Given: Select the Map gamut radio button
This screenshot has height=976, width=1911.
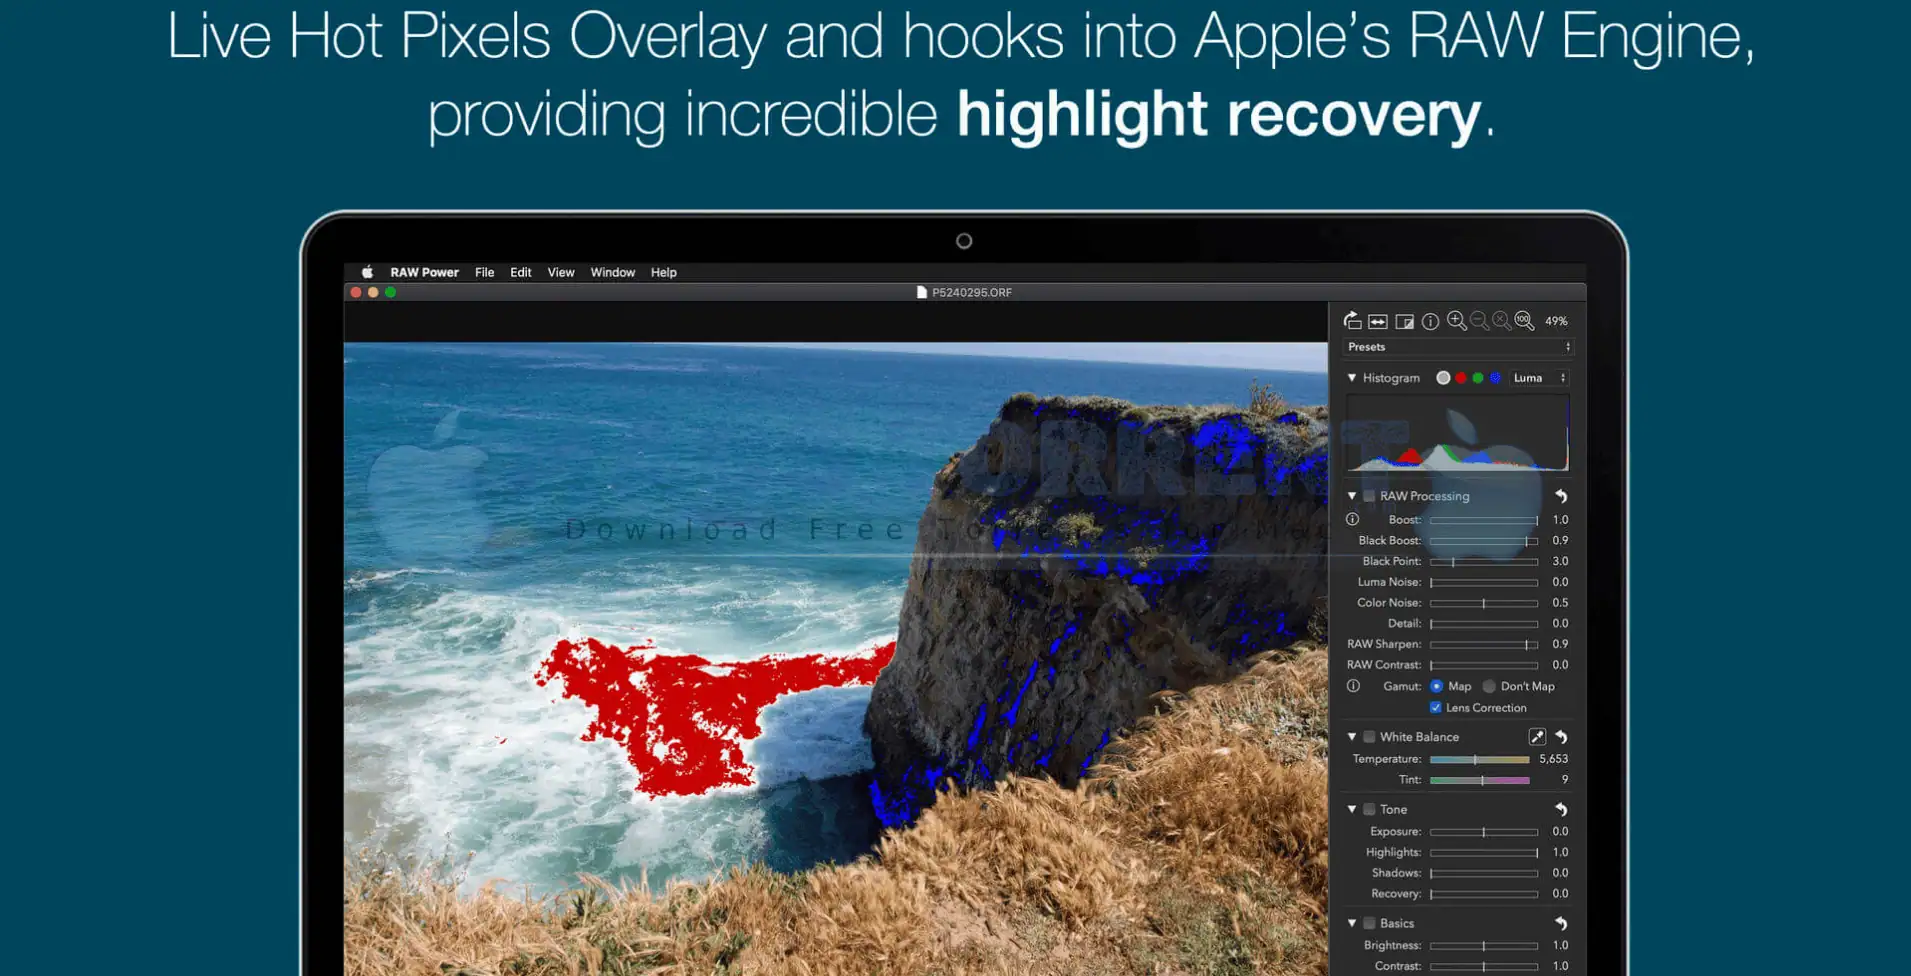Looking at the screenshot, I should (1436, 686).
